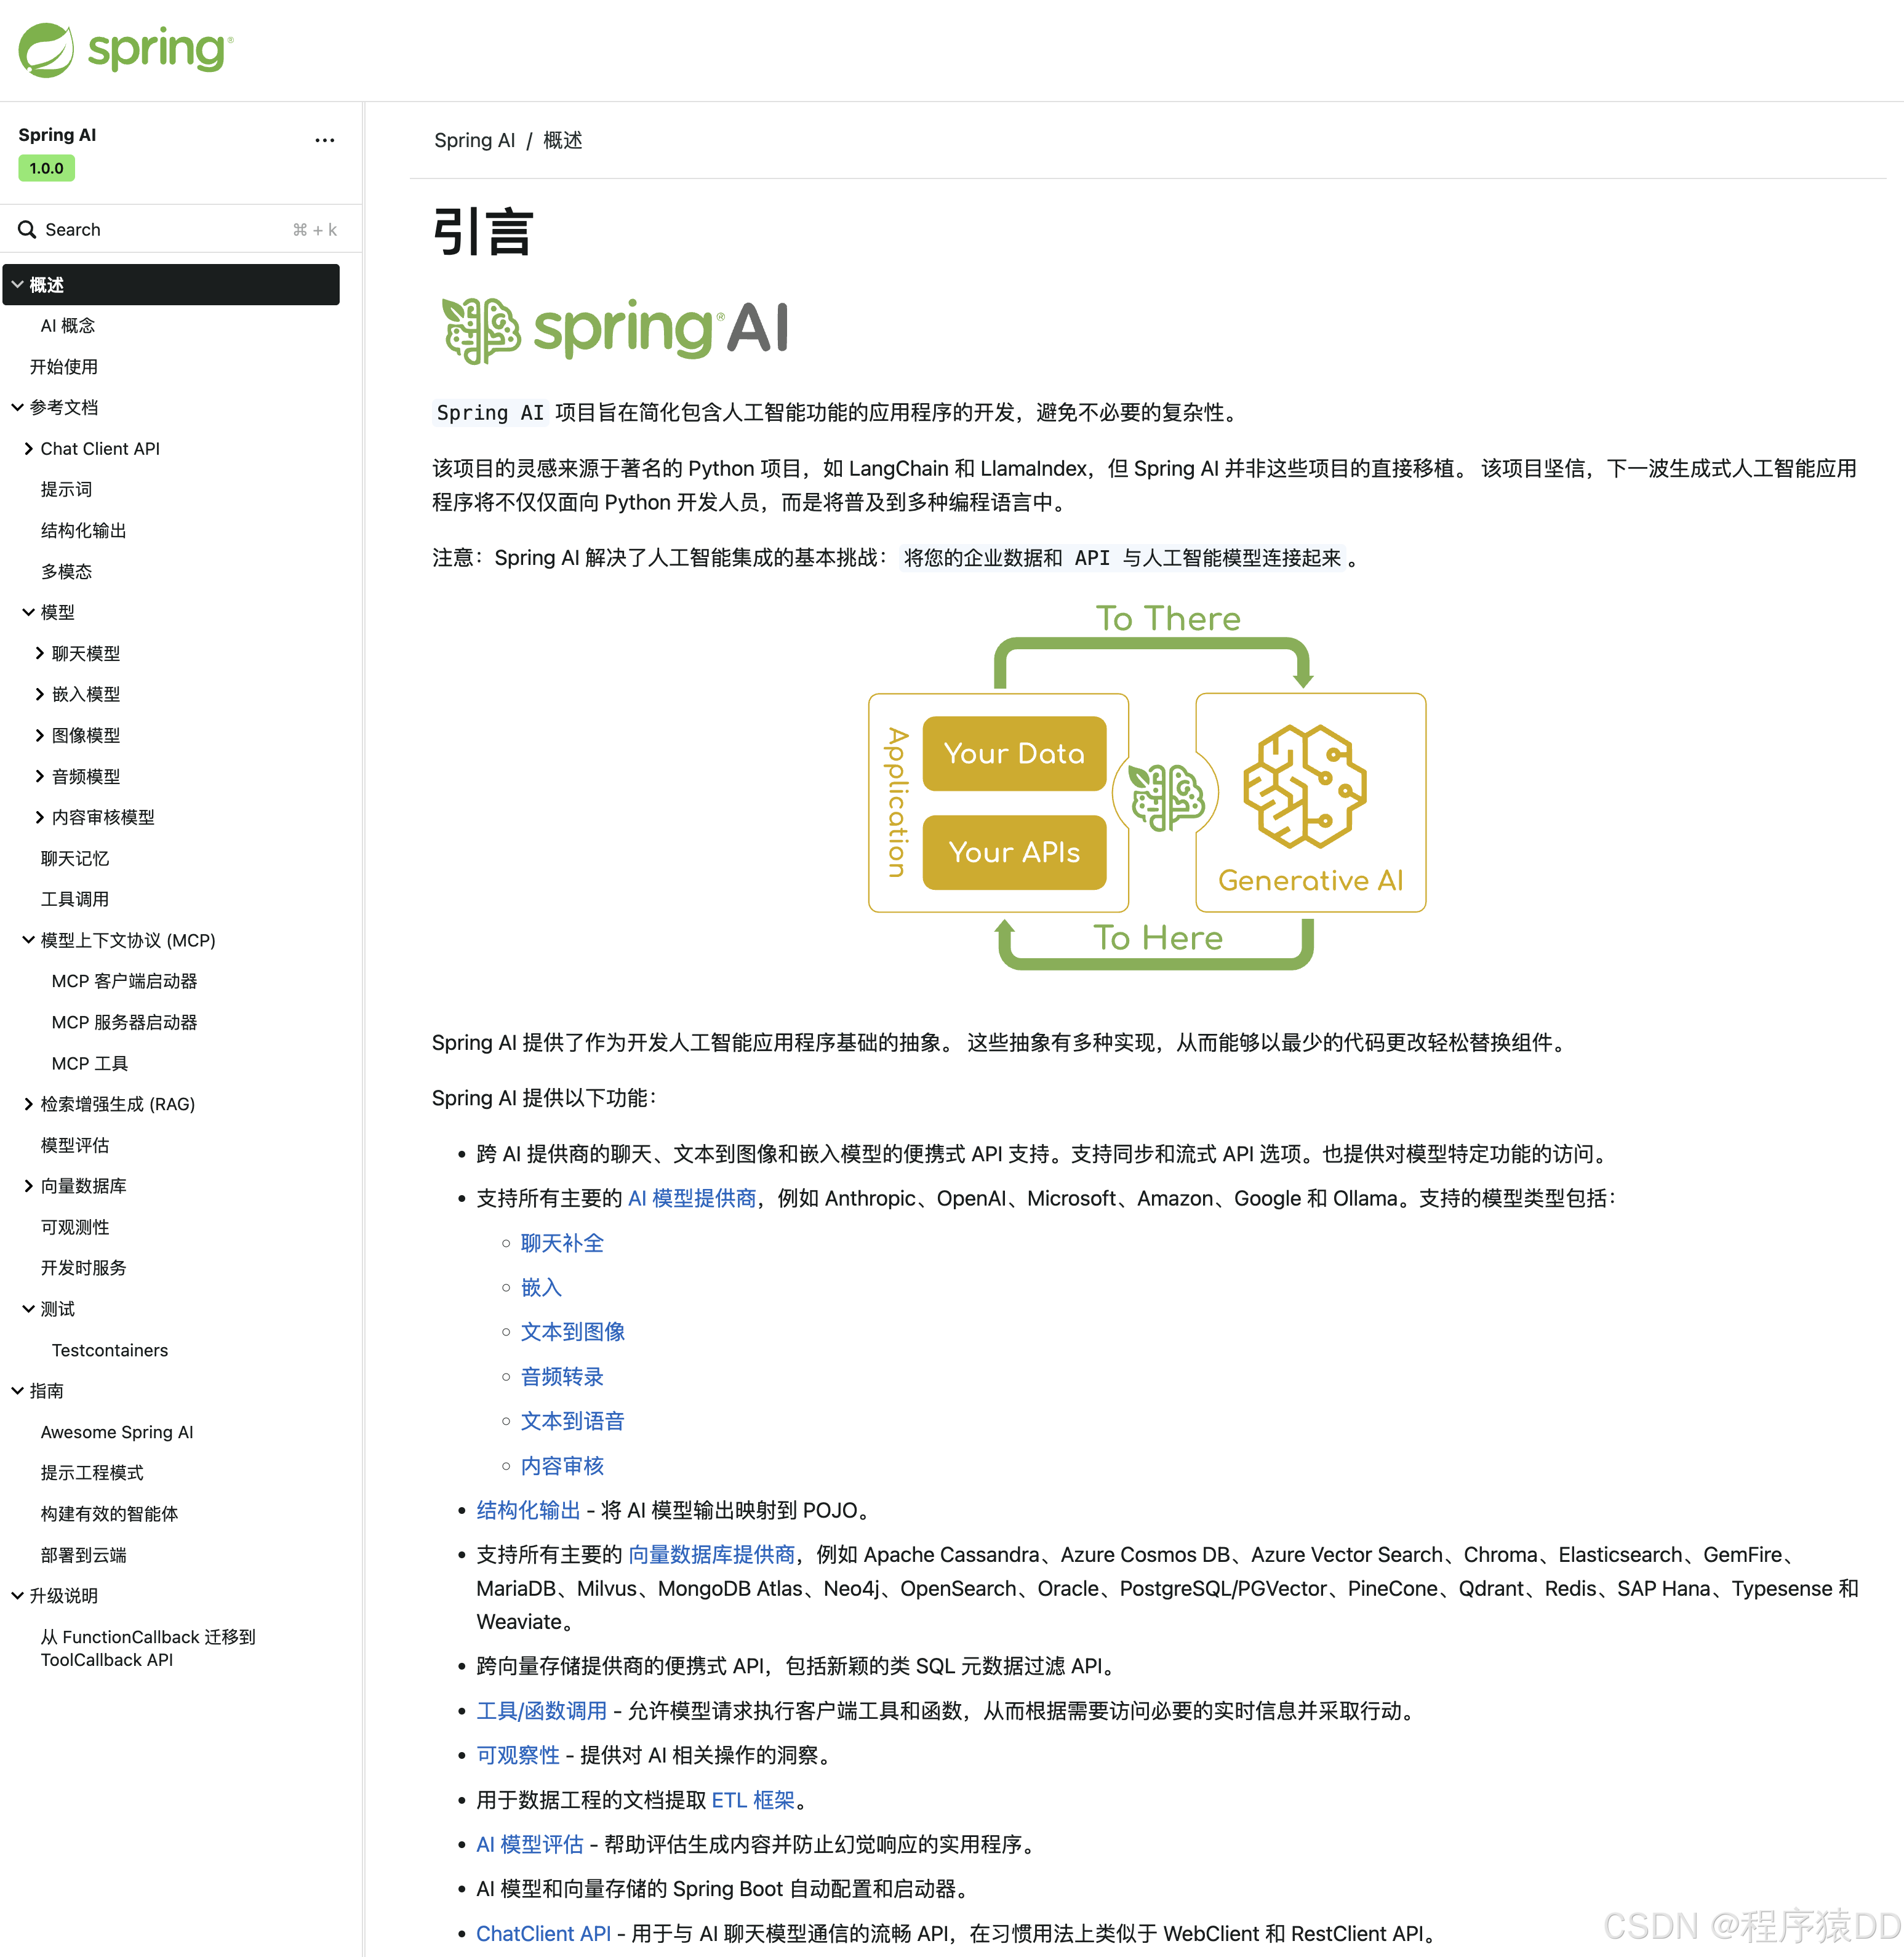Open the three-dots menu beside Spring AI
Screen dimensions: 1904x1957
click(x=324, y=140)
